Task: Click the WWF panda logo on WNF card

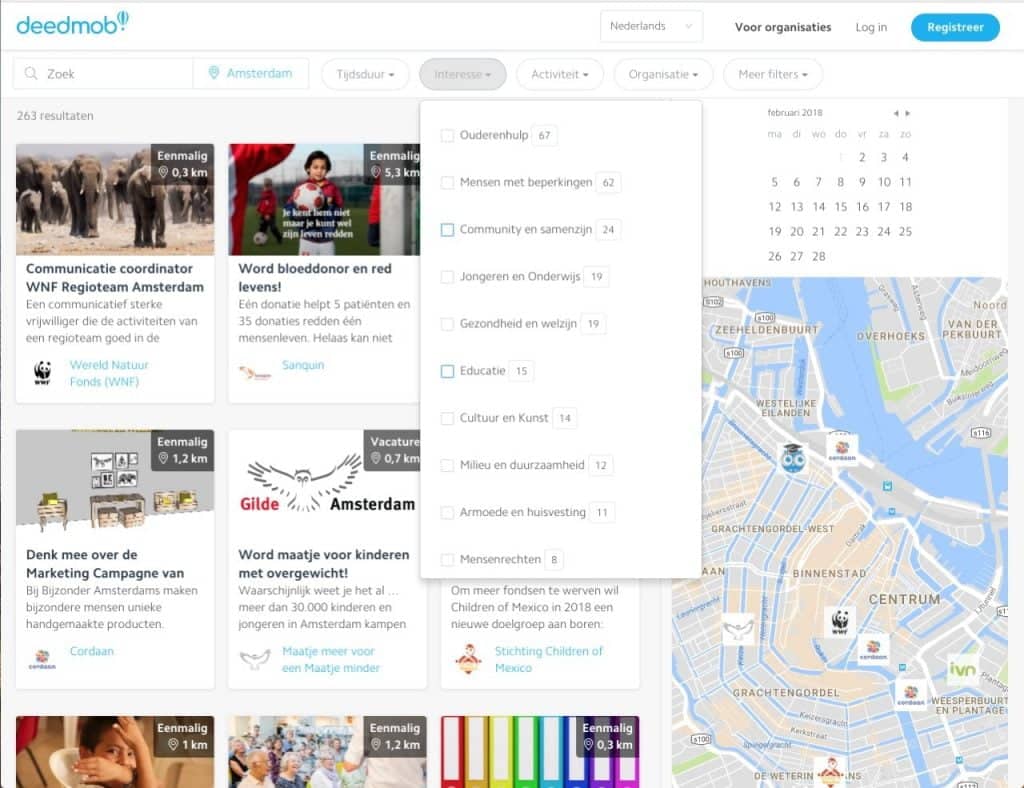Action: (42, 373)
